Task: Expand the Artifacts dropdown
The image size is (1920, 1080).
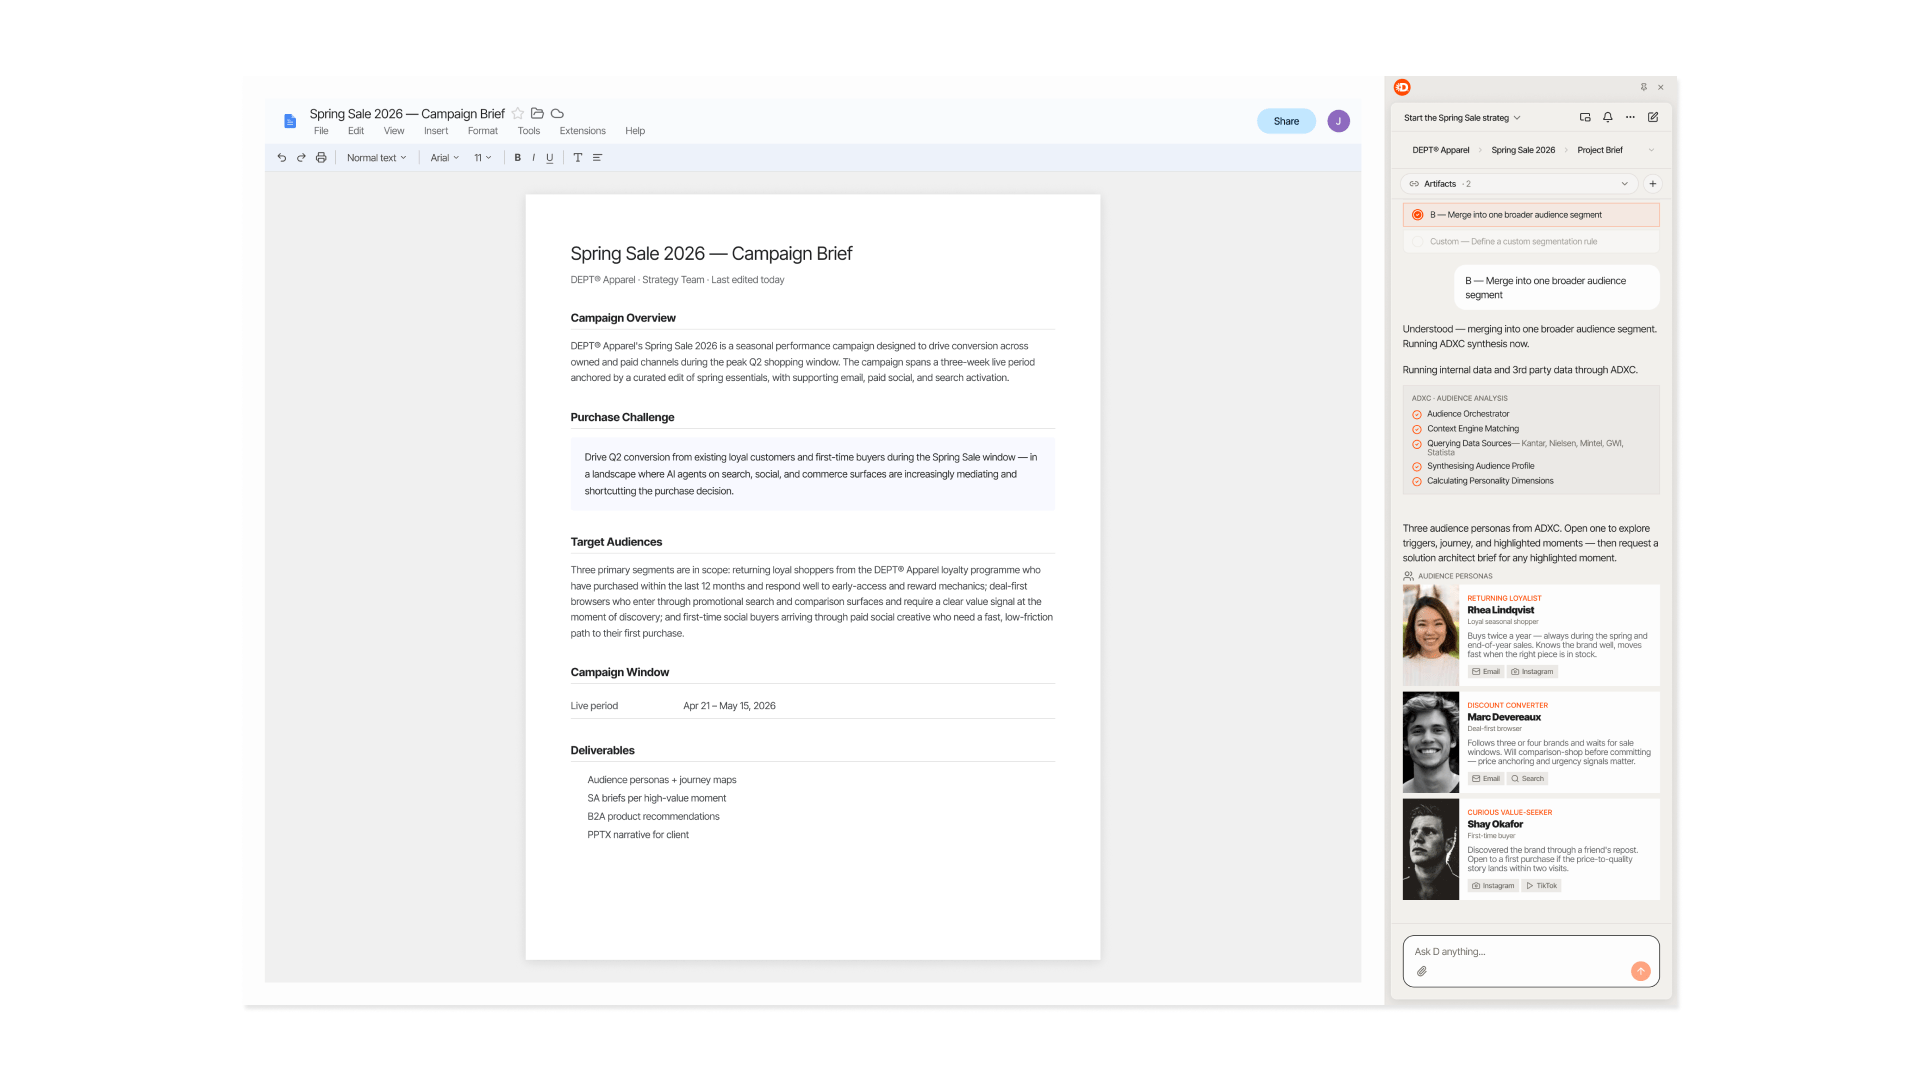Action: coord(1518,184)
